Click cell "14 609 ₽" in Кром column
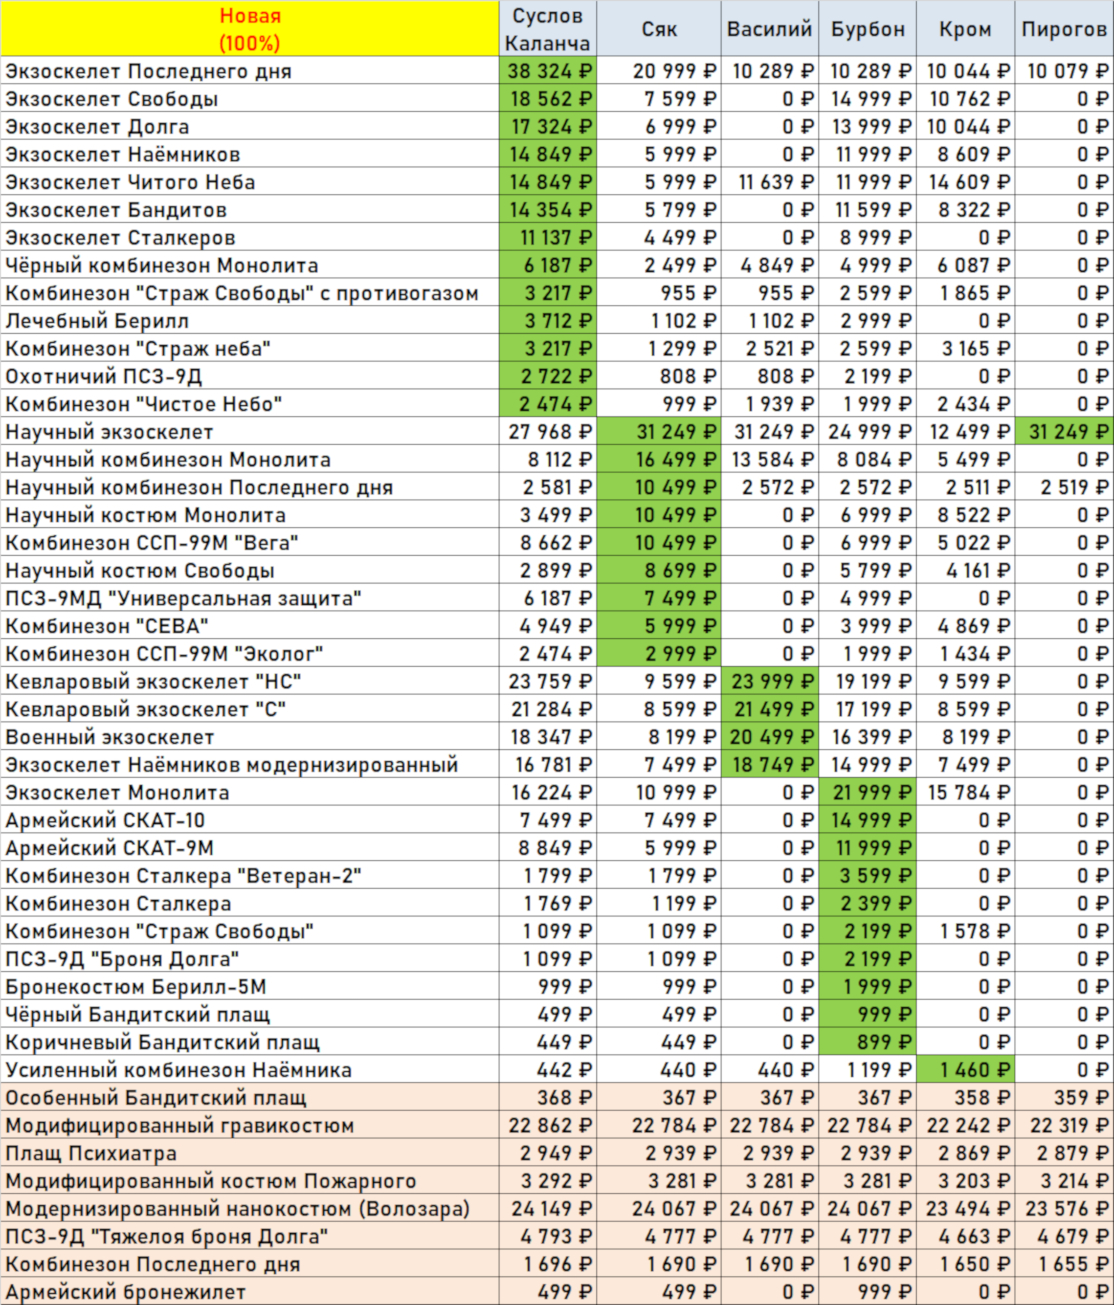This screenshot has height=1305, width=1114. [965, 182]
